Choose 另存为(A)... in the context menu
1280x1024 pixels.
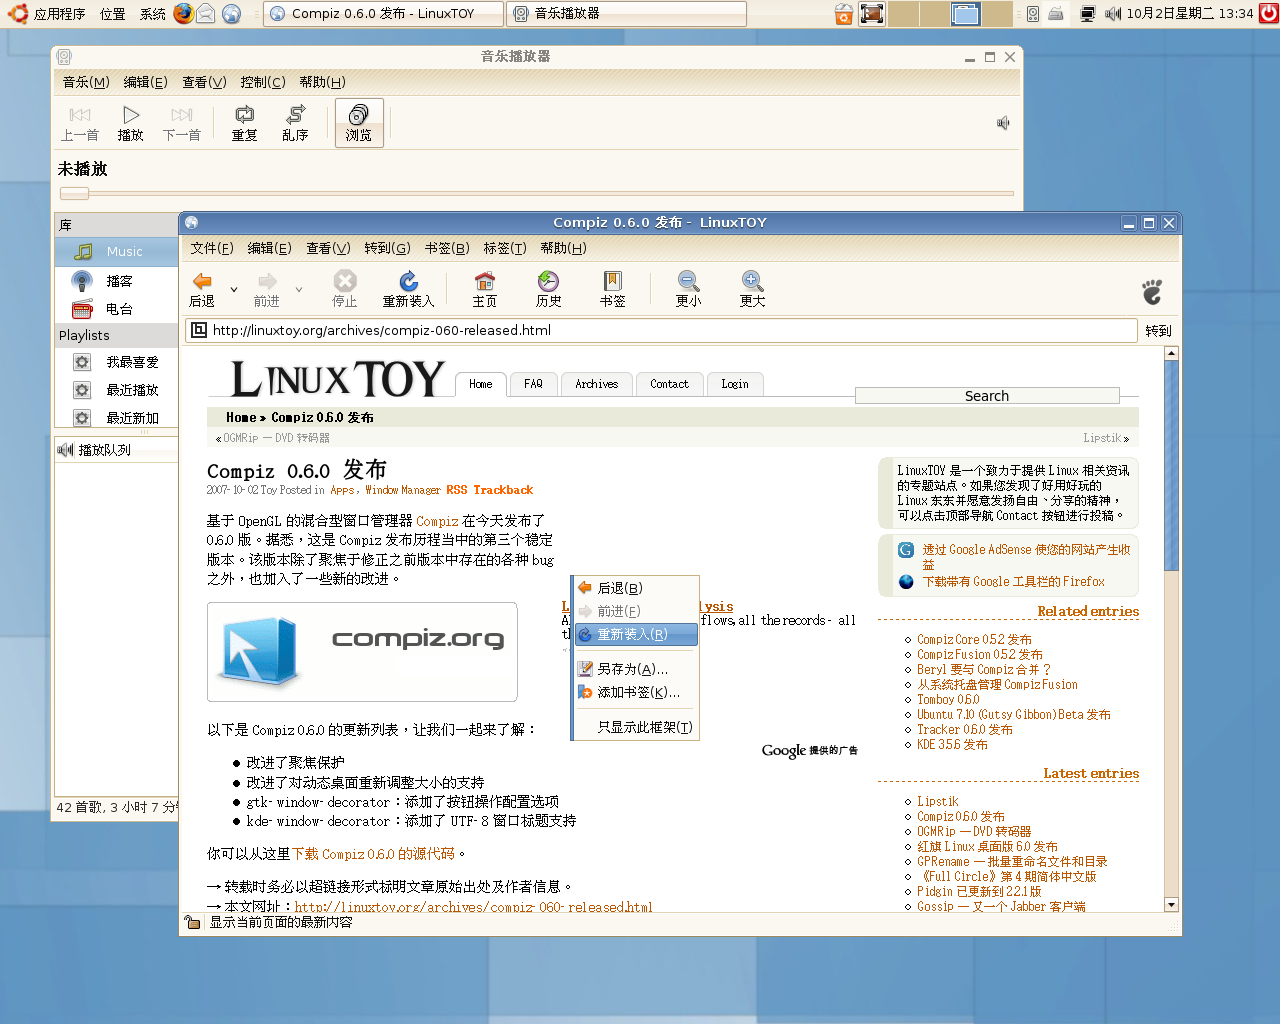pos(636,669)
